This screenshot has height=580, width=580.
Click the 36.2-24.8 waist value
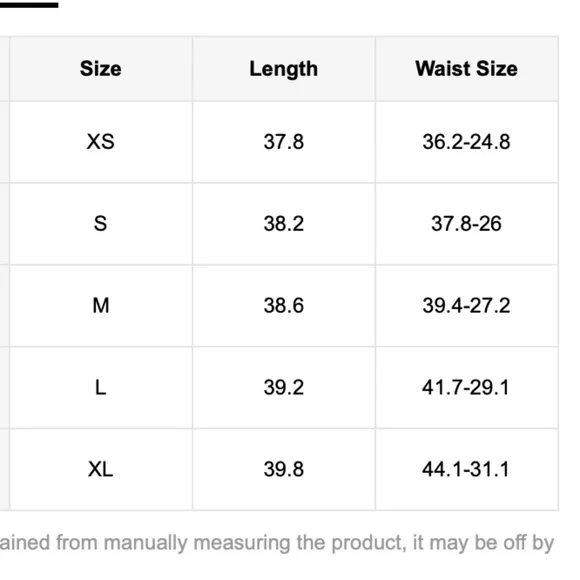coord(466,142)
